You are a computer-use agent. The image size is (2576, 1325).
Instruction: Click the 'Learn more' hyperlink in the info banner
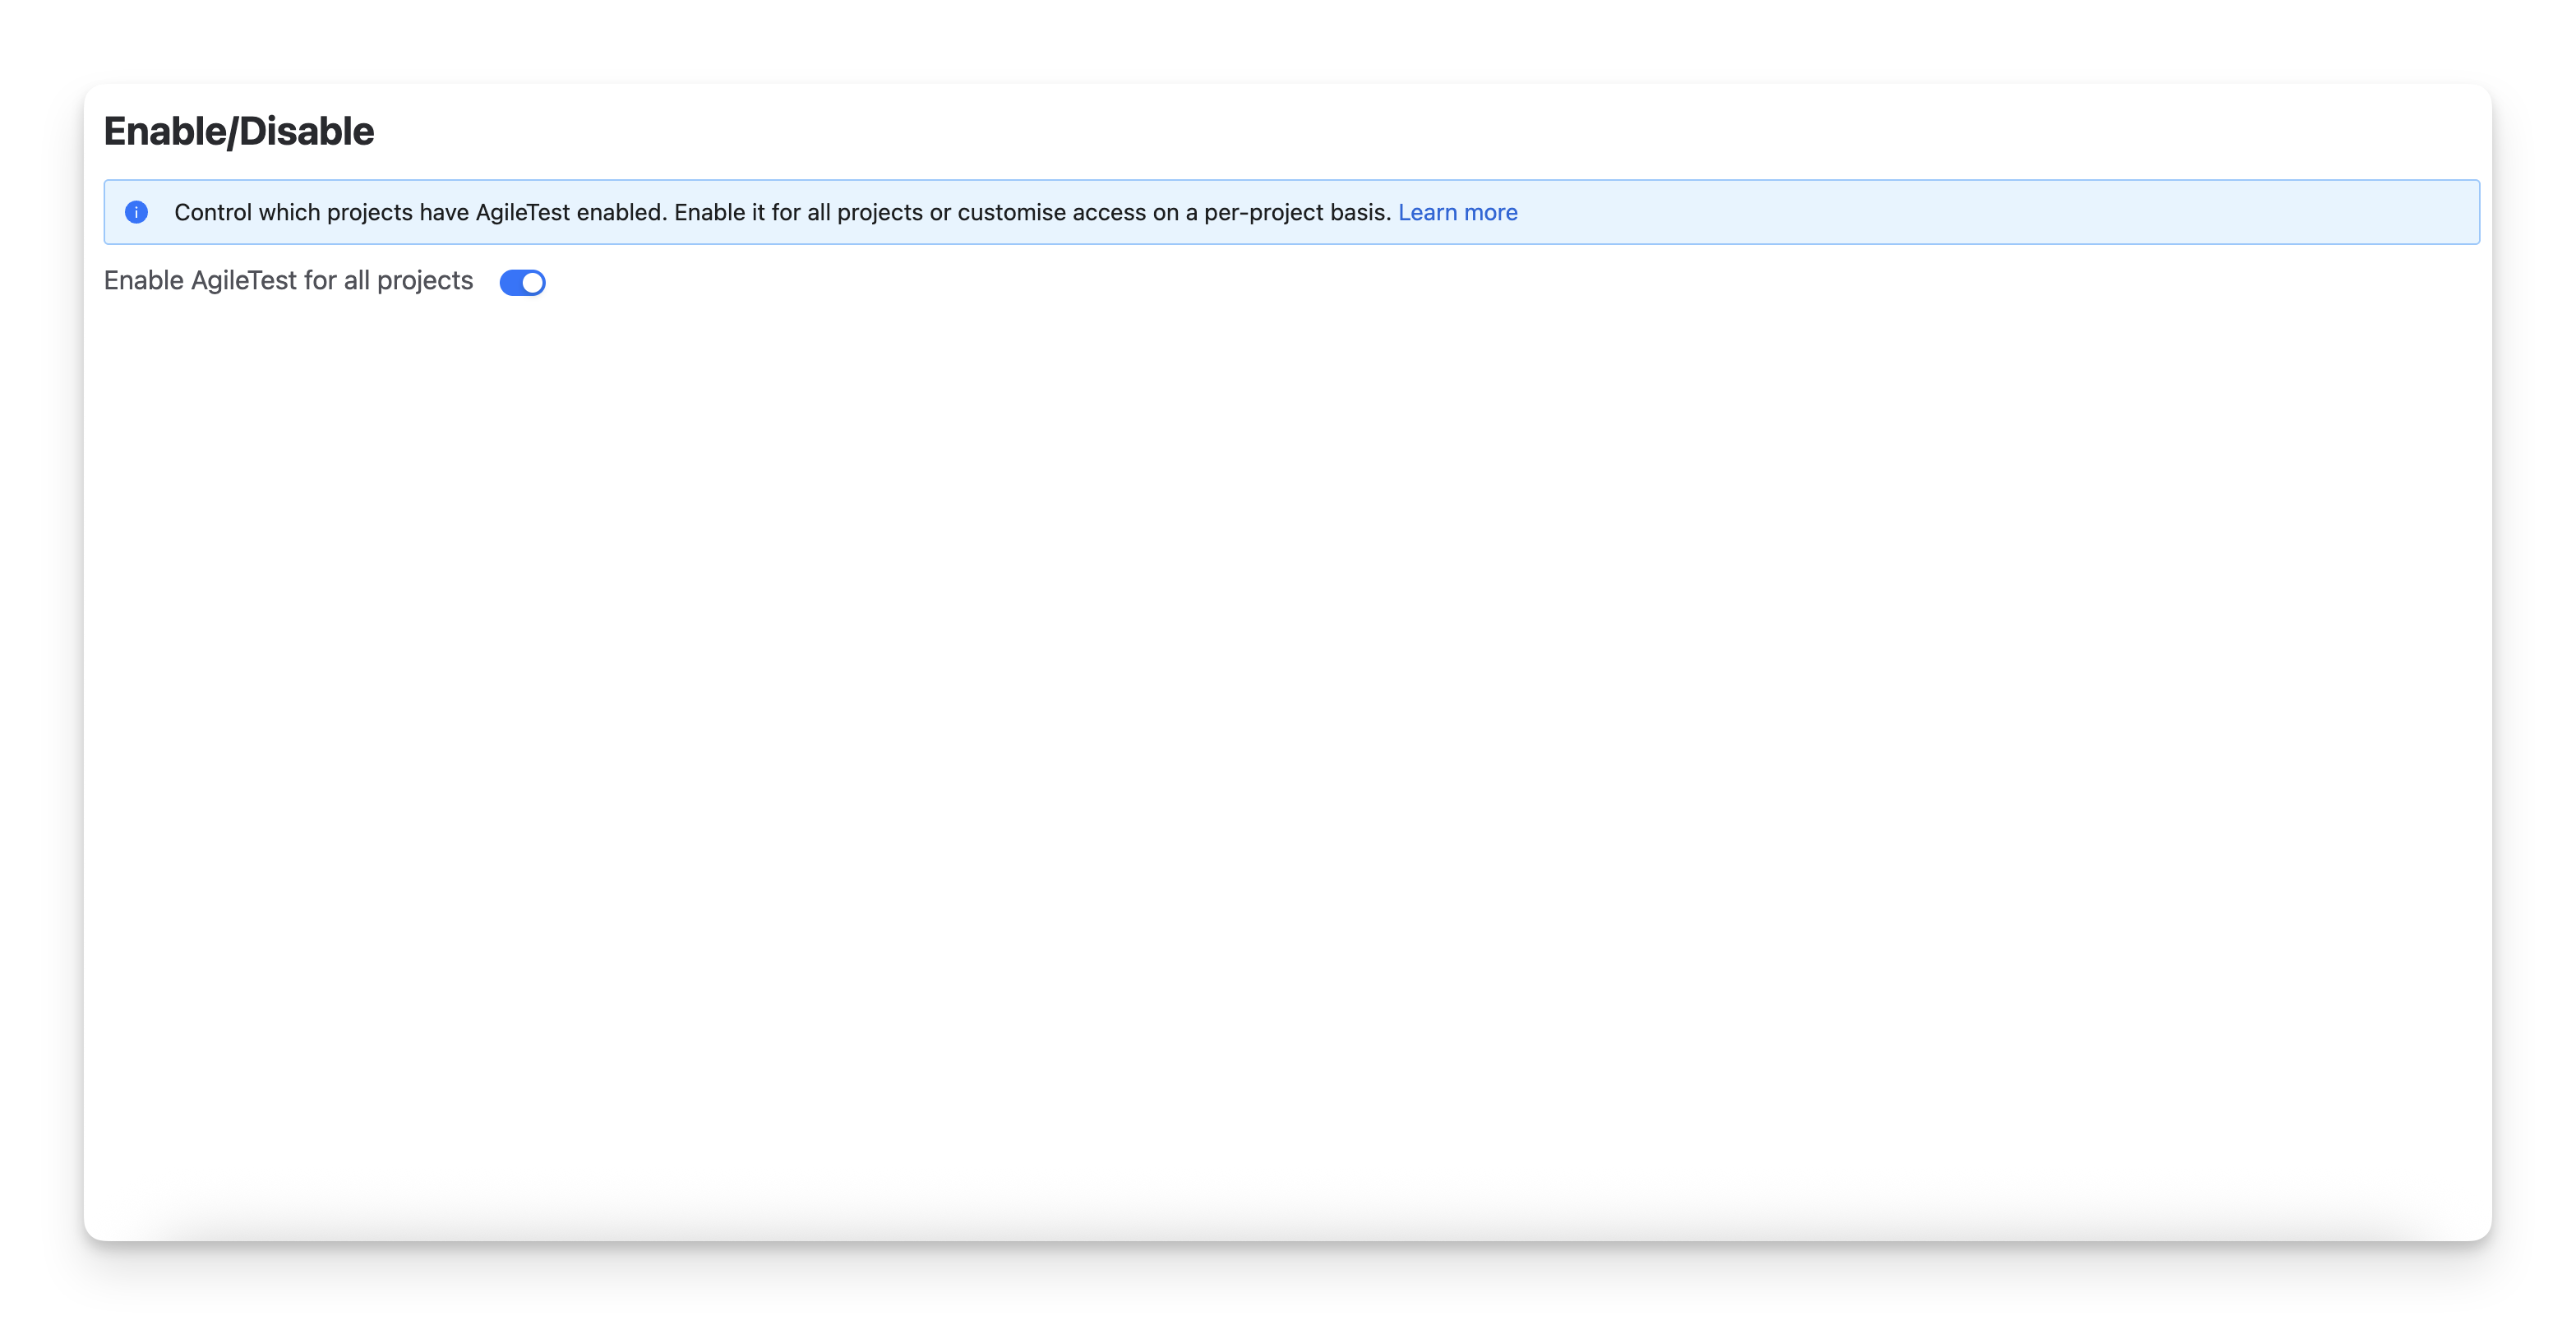tap(1457, 212)
